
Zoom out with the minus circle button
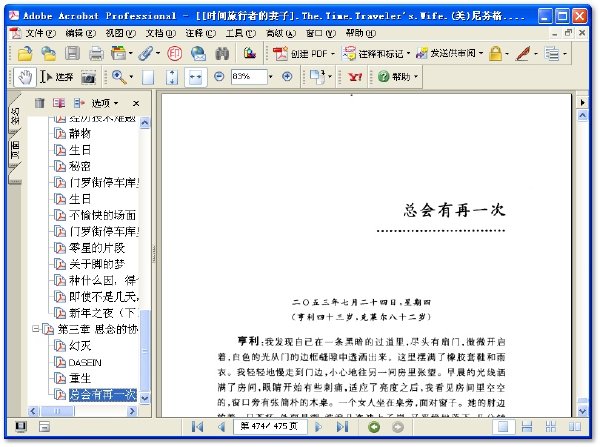[219, 77]
